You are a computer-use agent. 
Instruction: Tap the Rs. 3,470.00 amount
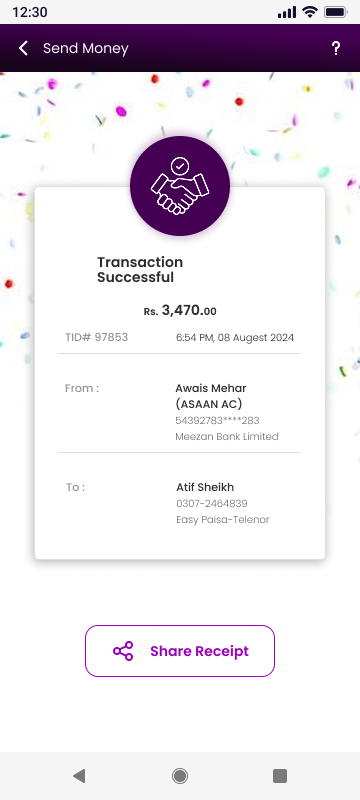coord(180,310)
